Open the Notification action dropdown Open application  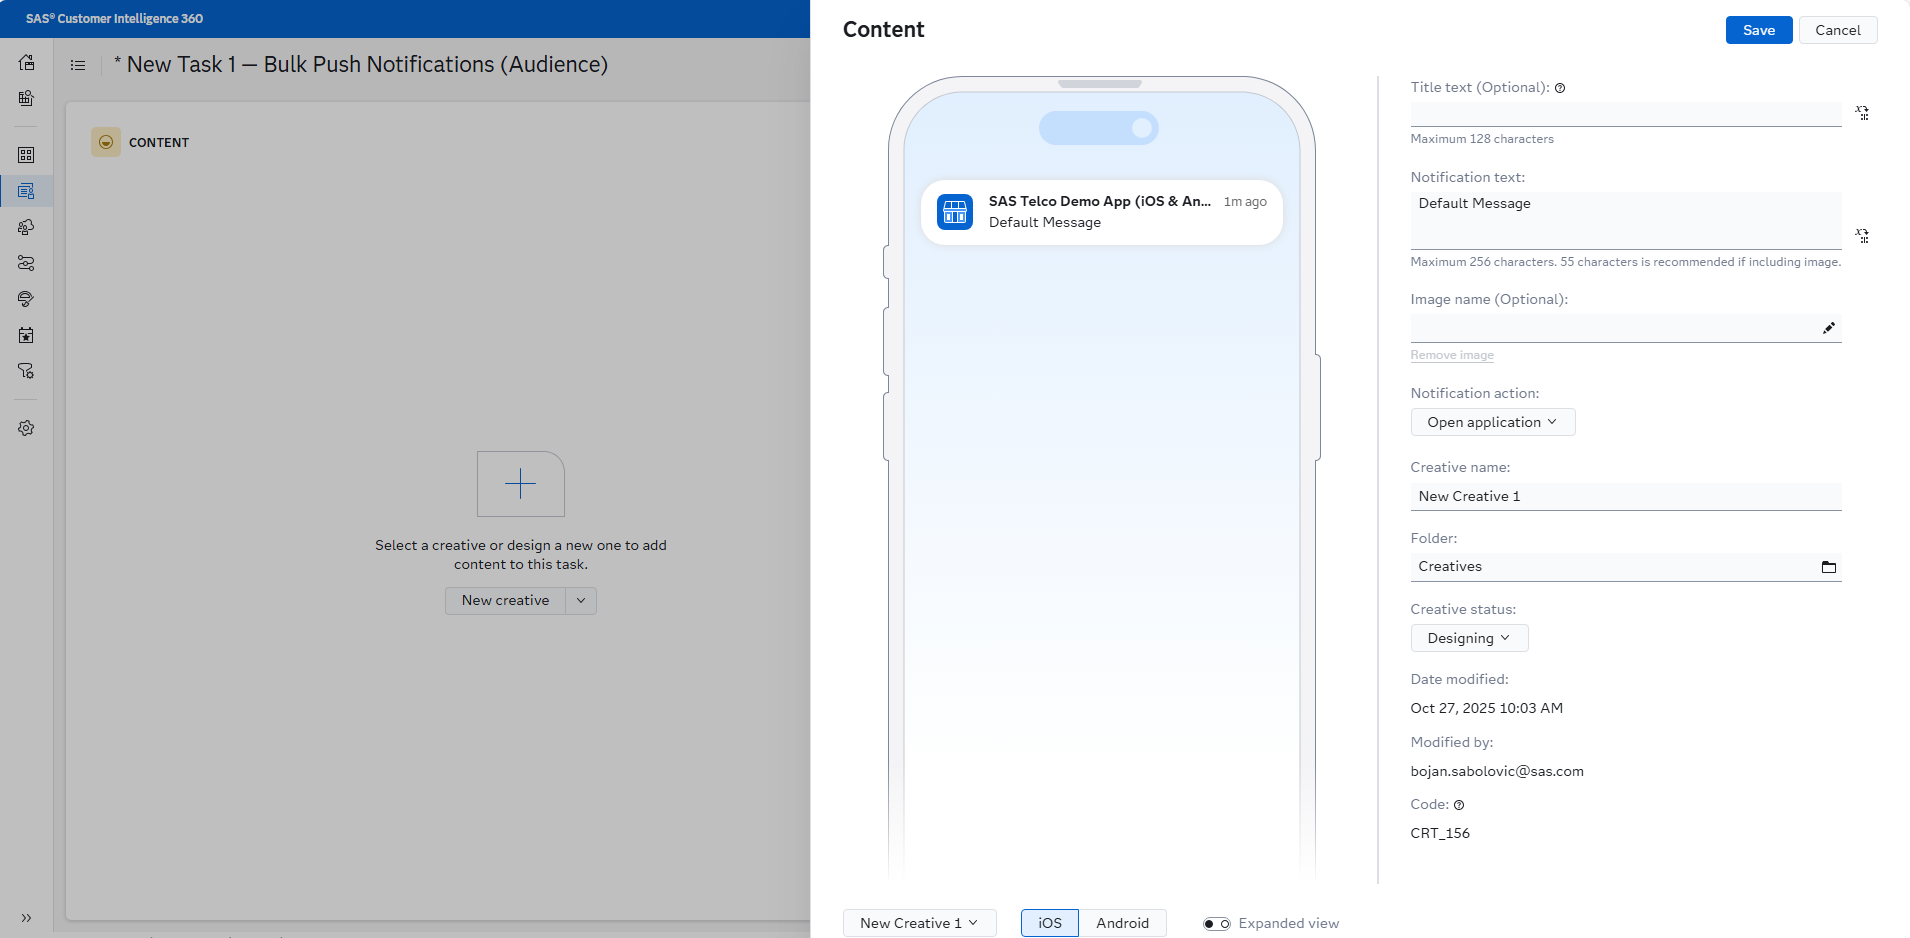(x=1491, y=421)
